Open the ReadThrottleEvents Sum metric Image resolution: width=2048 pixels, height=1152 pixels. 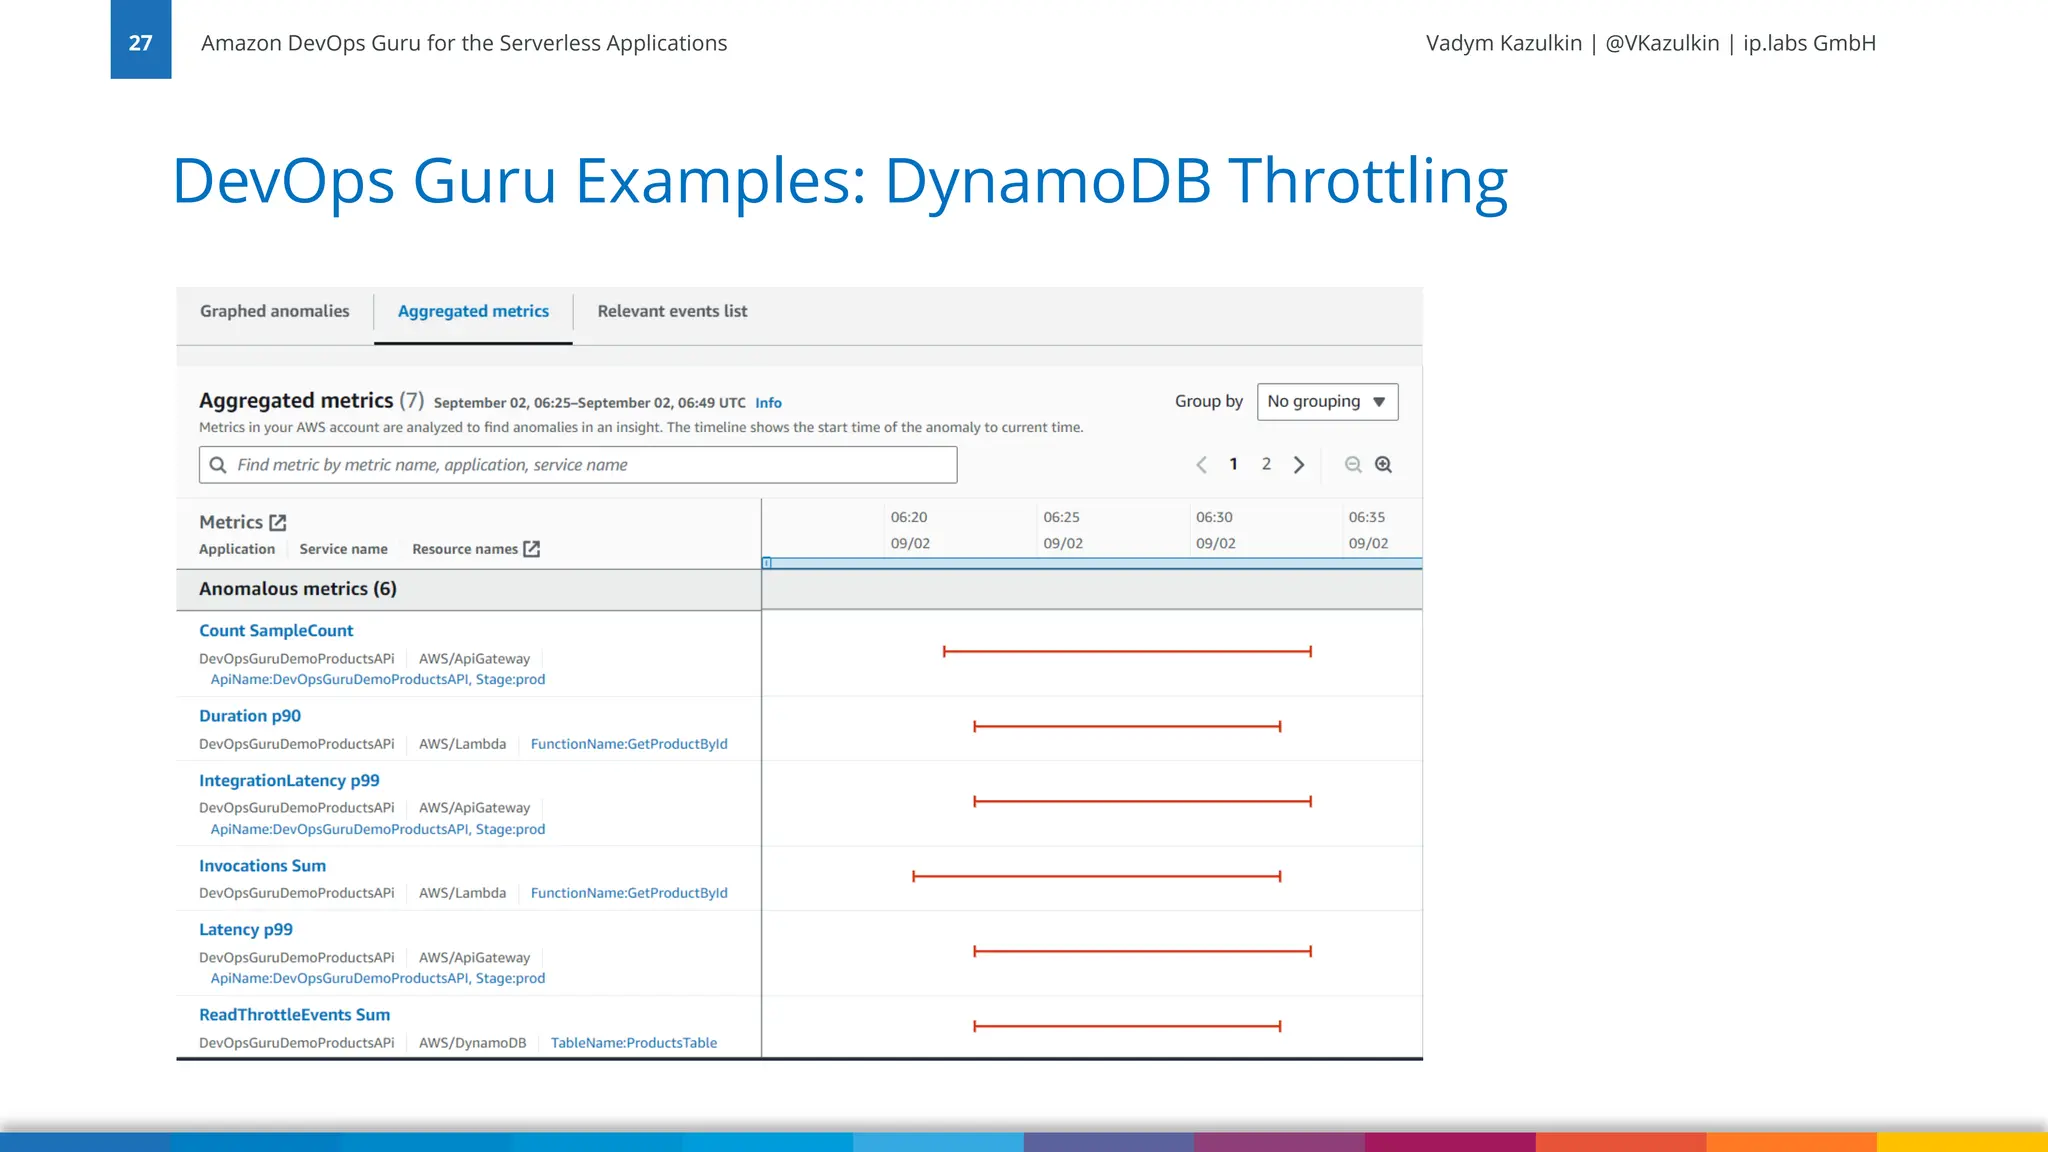[294, 1015]
